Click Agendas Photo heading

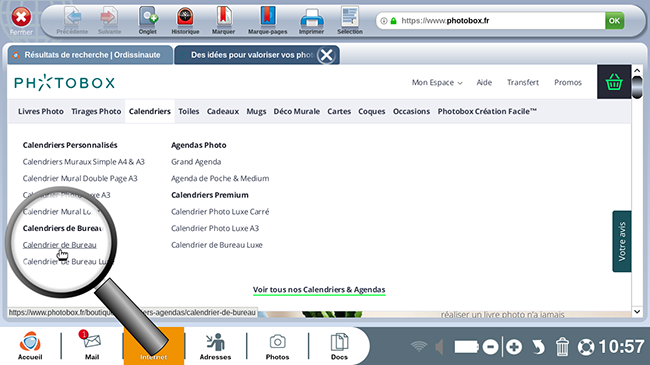pos(199,145)
